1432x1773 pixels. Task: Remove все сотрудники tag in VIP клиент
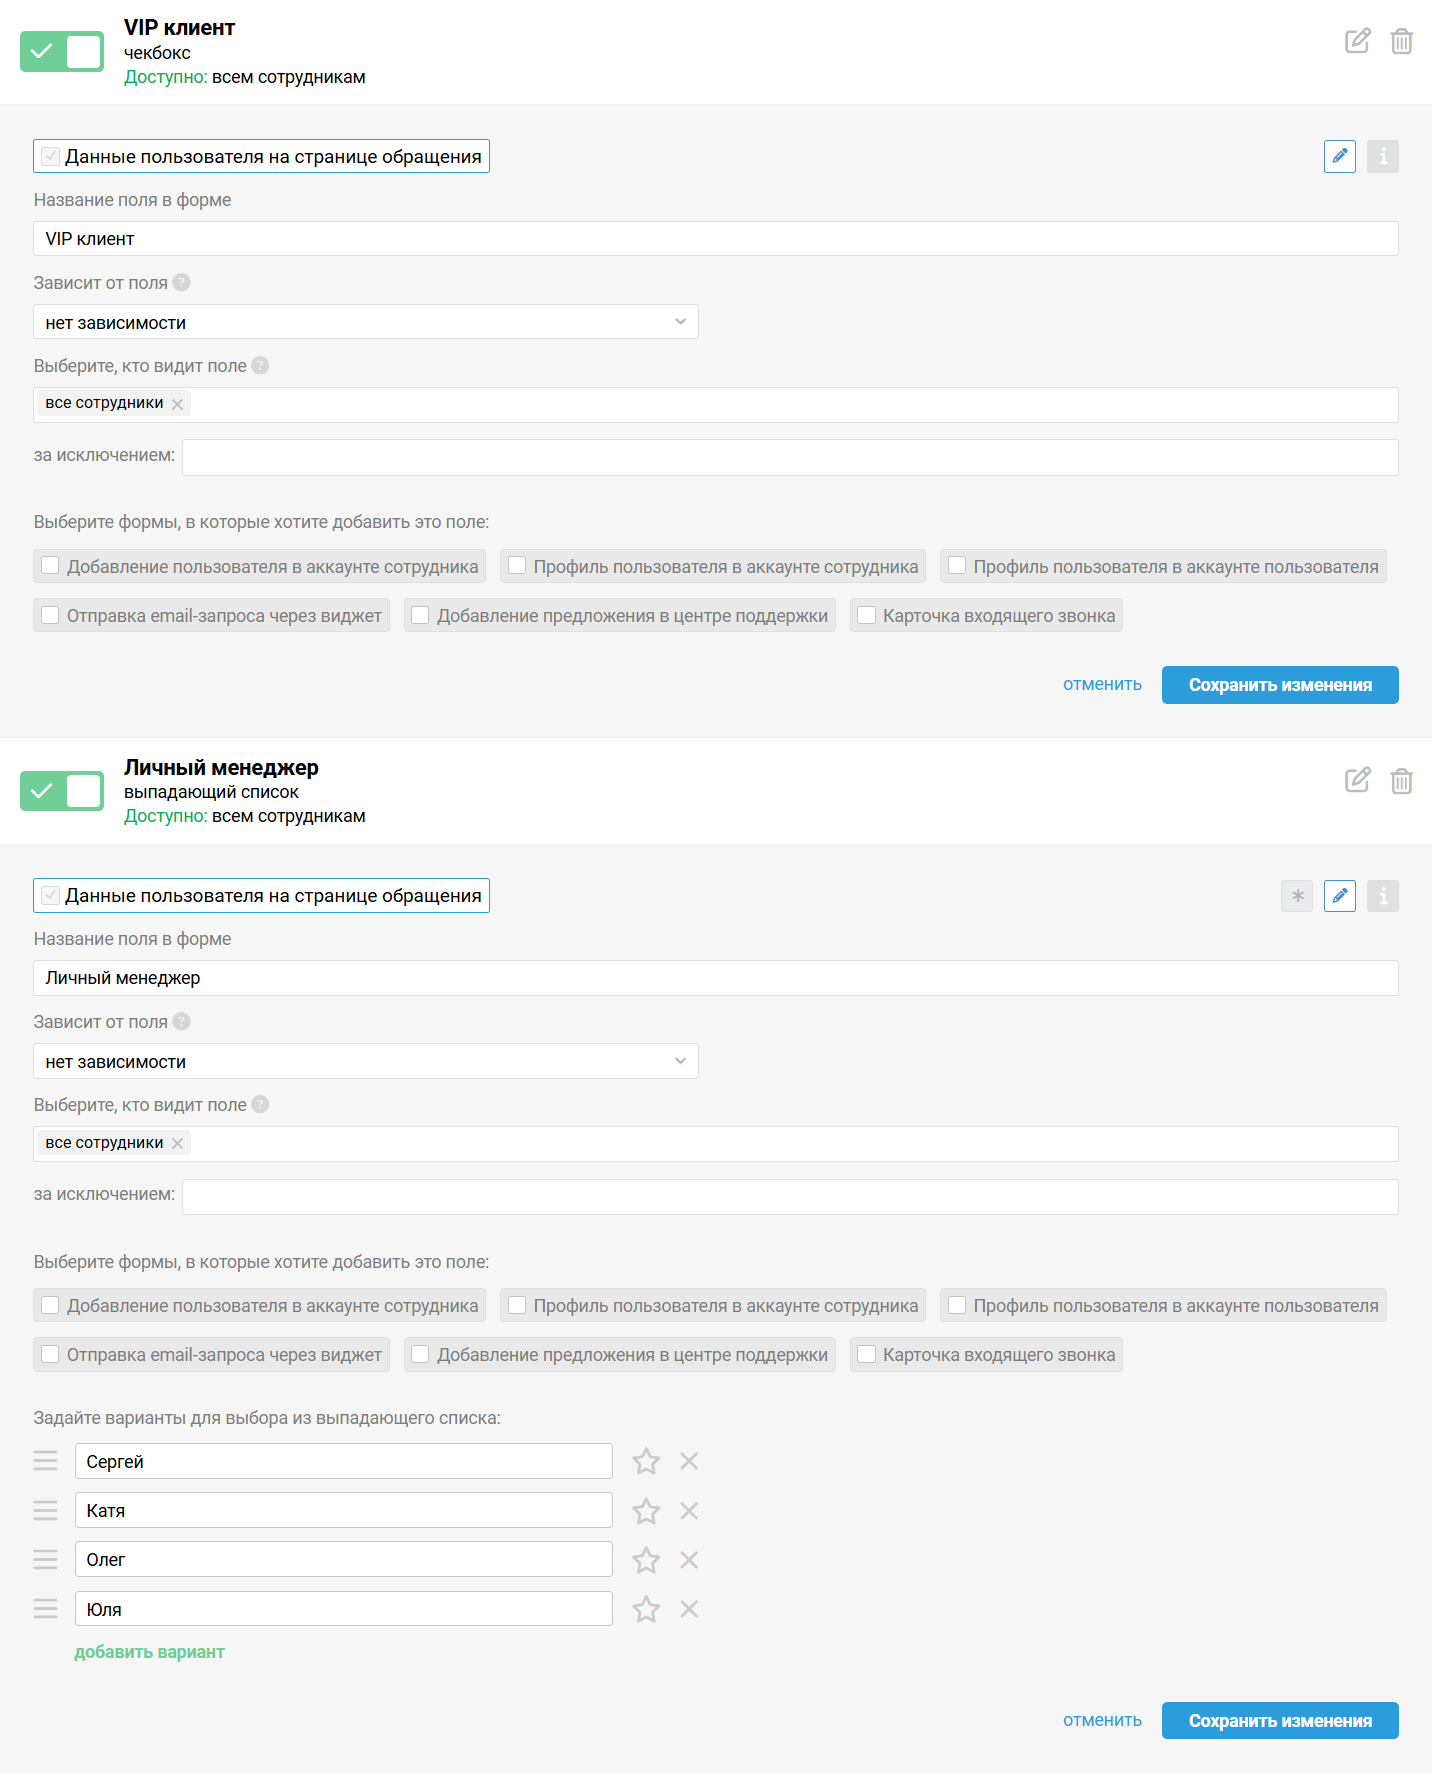pyautogui.click(x=177, y=404)
